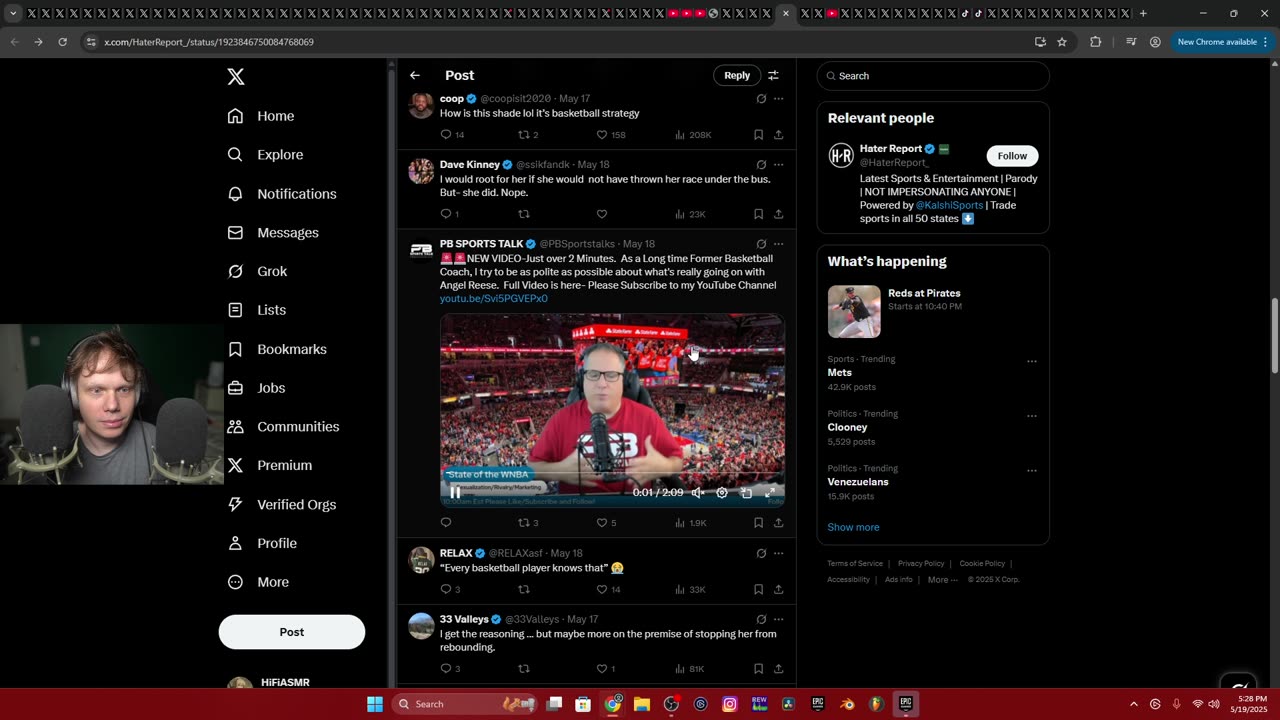Open more options for Mets trend
This screenshot has height=720, width=1280.
pyautogui.click(x=1032, y=362)
